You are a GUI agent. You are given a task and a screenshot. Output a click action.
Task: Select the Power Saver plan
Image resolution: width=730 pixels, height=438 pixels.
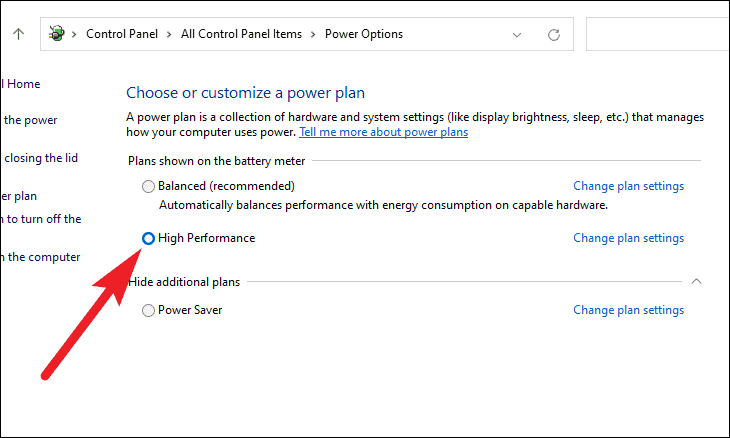[148, 310]
